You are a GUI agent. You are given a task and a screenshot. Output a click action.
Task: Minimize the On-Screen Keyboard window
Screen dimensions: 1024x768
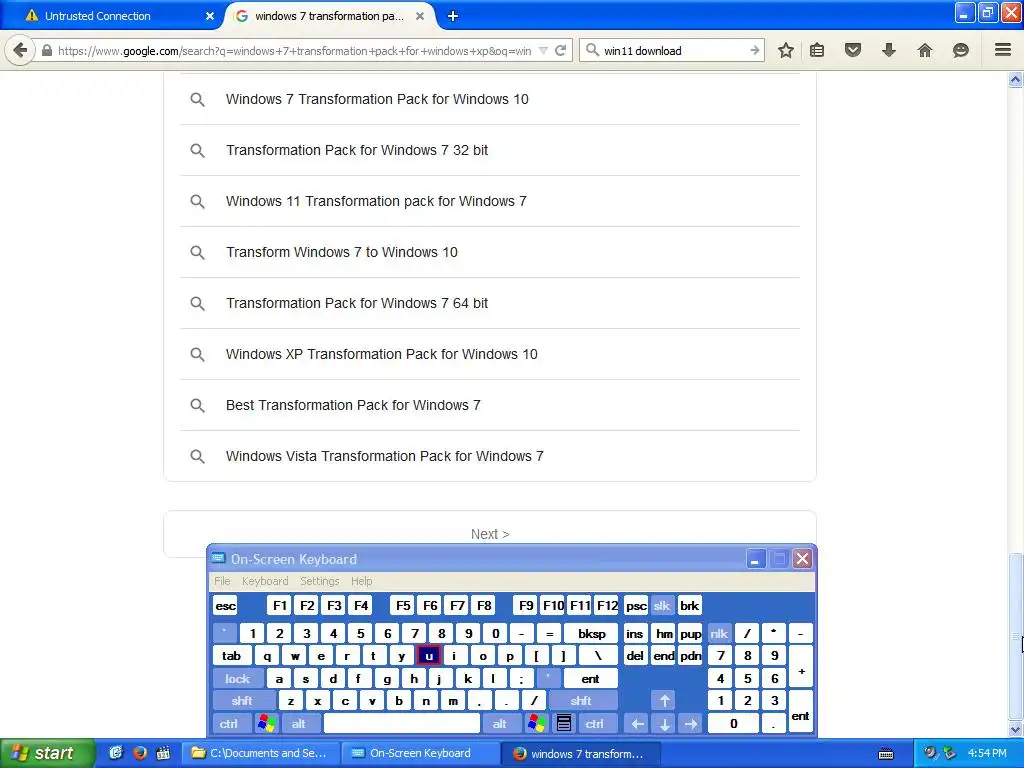tap(756, 559)
